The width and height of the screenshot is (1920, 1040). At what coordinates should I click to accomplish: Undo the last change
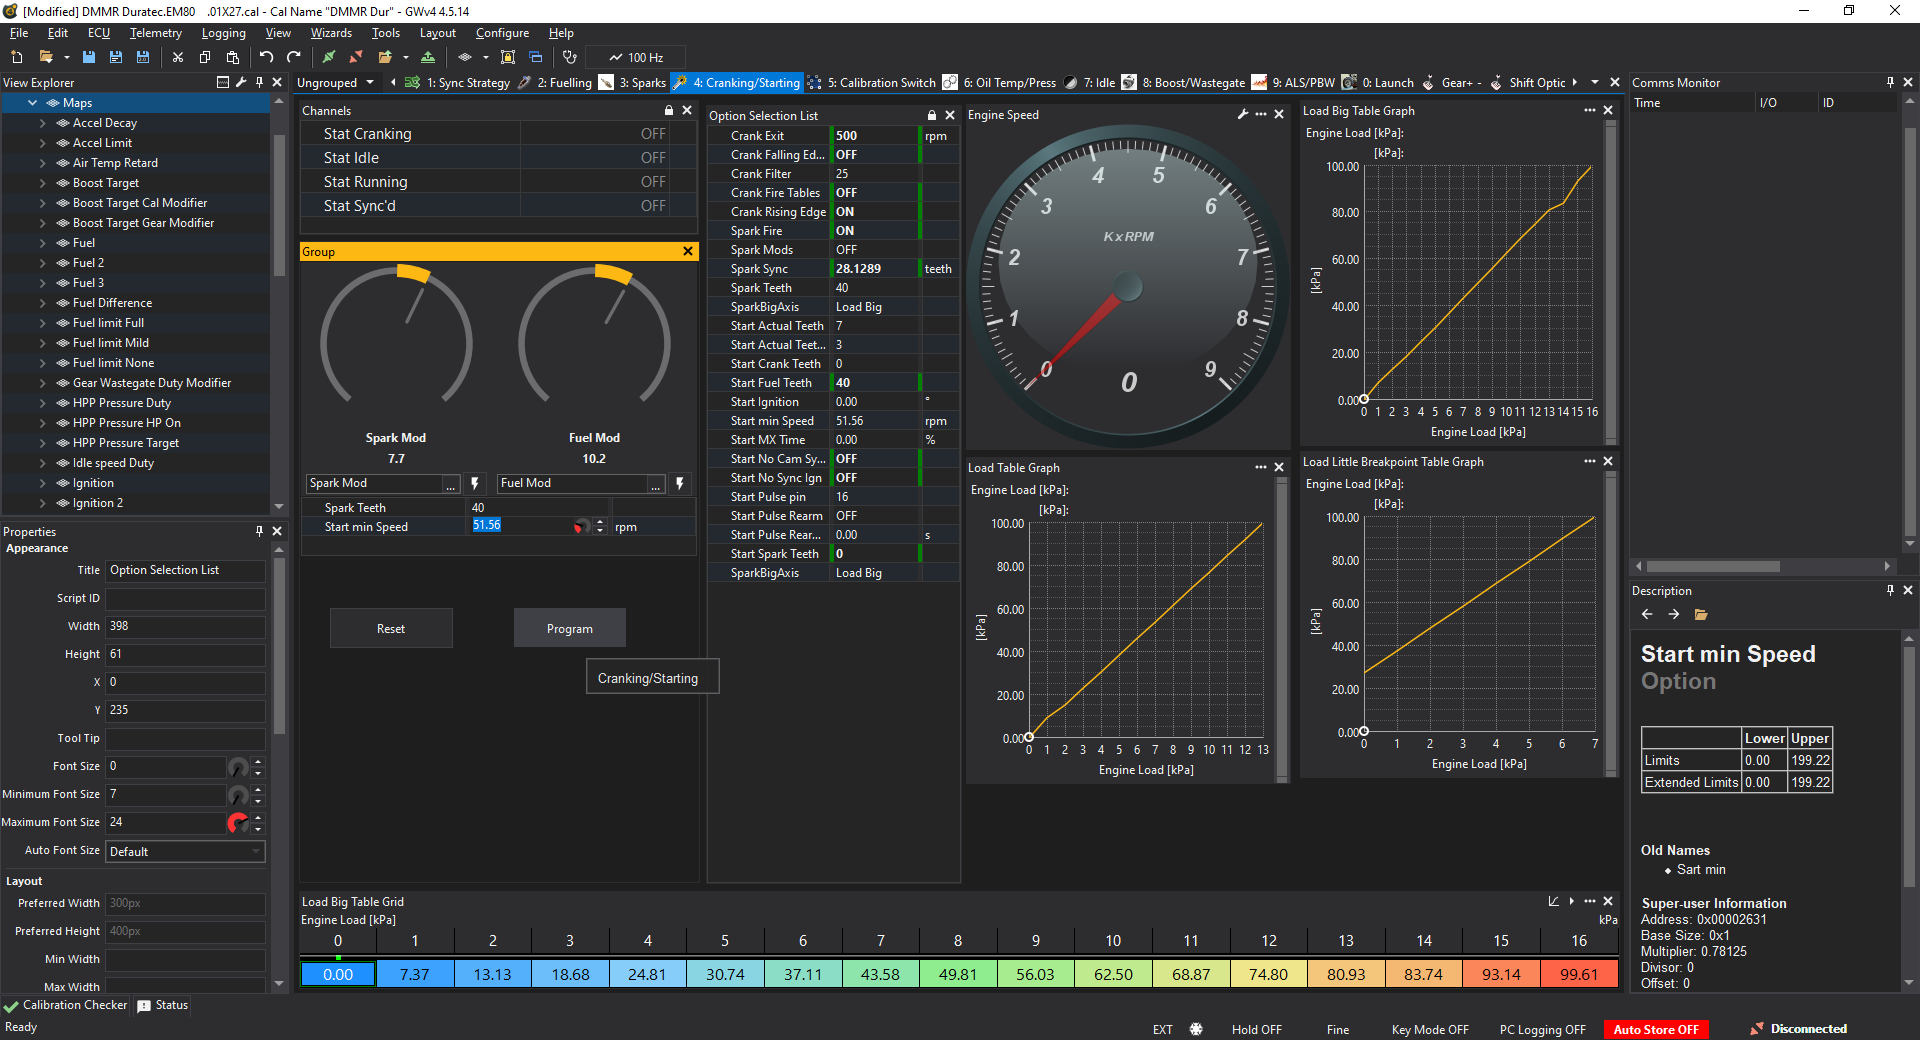(x=266, y=57)
